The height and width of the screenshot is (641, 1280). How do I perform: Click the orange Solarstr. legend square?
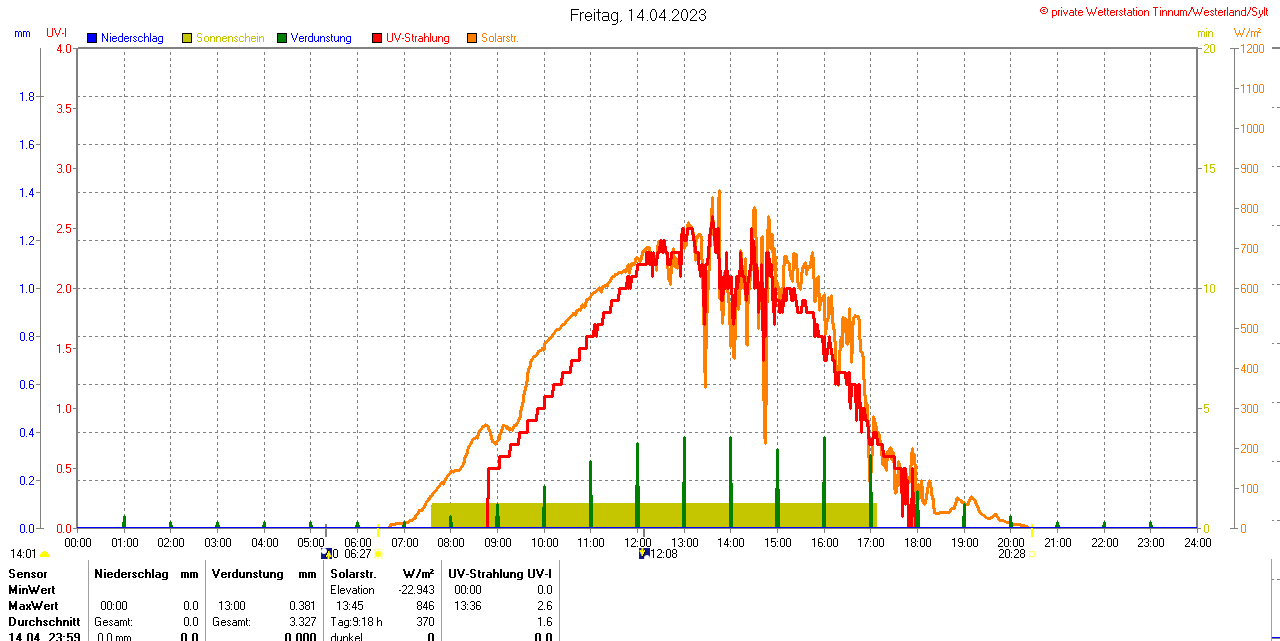pyautogui.click(x=472, y=38)
